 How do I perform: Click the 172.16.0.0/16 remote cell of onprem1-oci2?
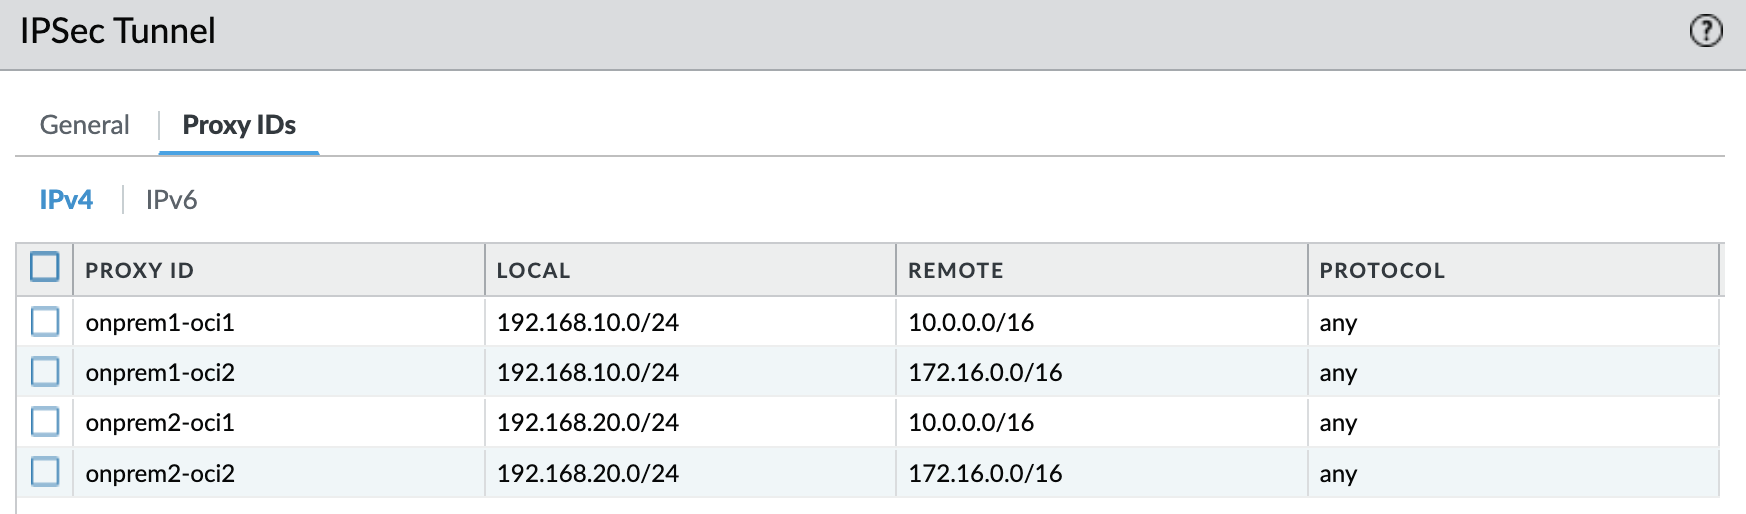(985, 373)
